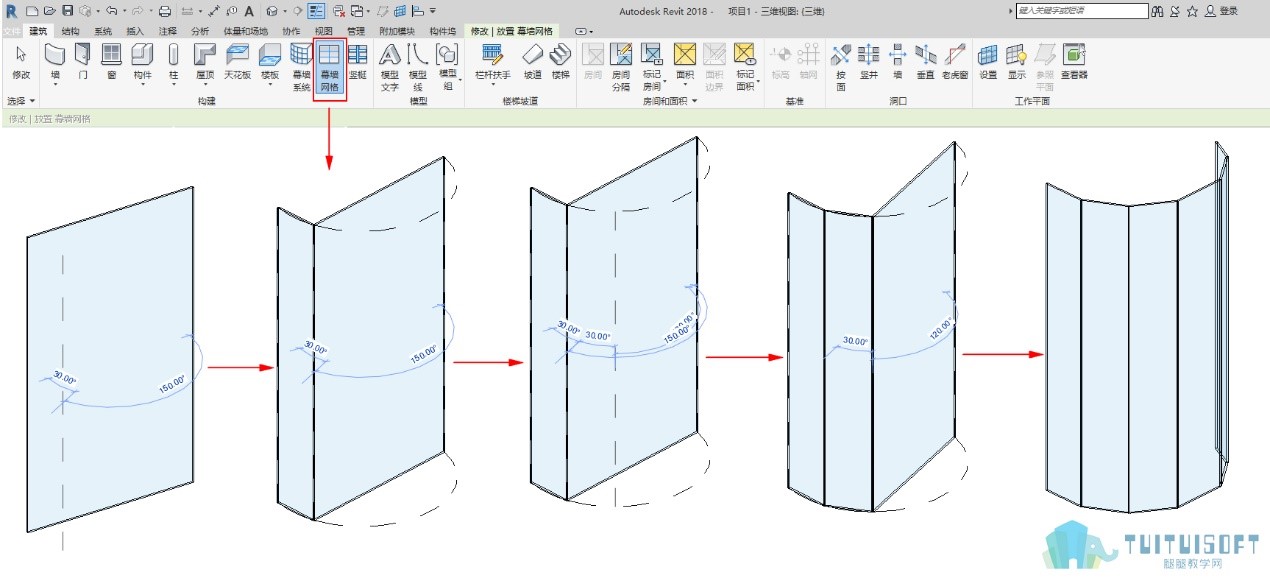Click the 老虎窗 dormer opening tool
This screenshot has height=578, width=1270.
[x=955, y=63]
